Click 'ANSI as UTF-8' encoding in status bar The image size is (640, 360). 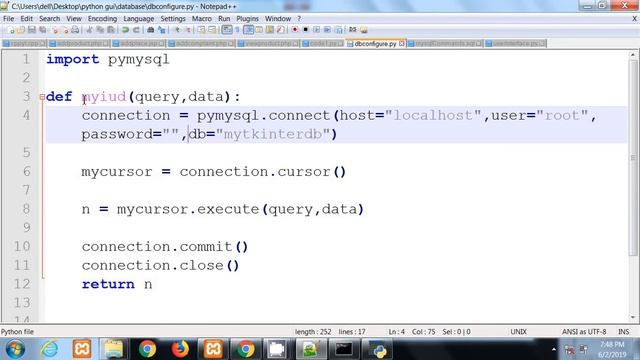pos(584,332)
